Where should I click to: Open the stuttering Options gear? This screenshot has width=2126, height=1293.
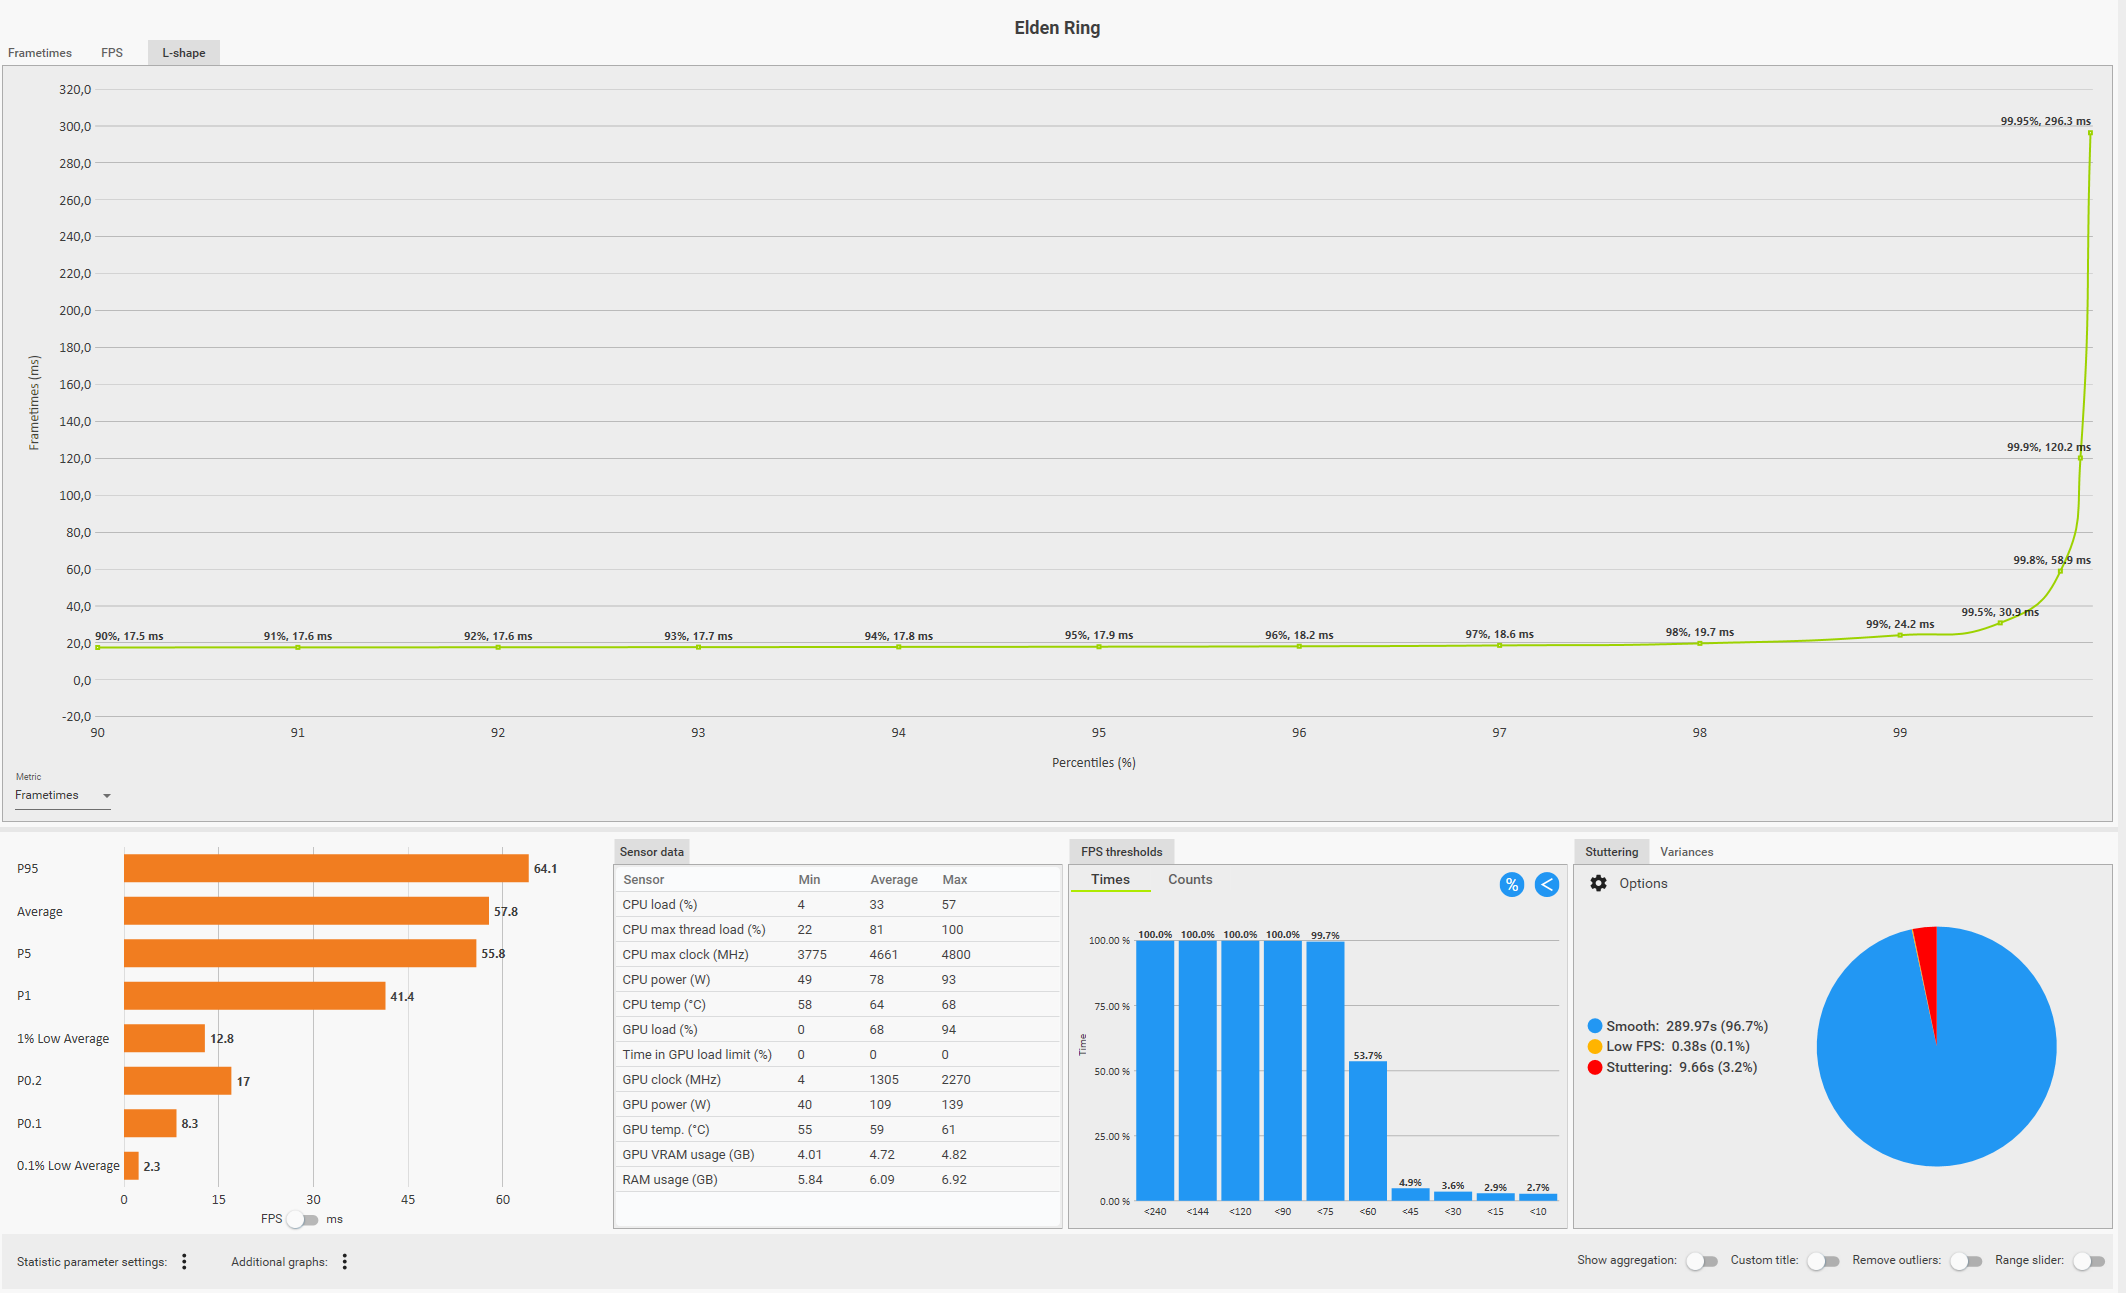click(x=1598, y=883)
